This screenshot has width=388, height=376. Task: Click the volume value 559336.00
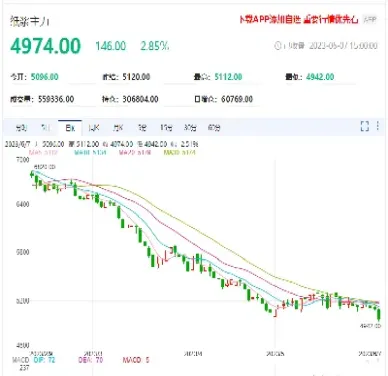click(56, 99)
